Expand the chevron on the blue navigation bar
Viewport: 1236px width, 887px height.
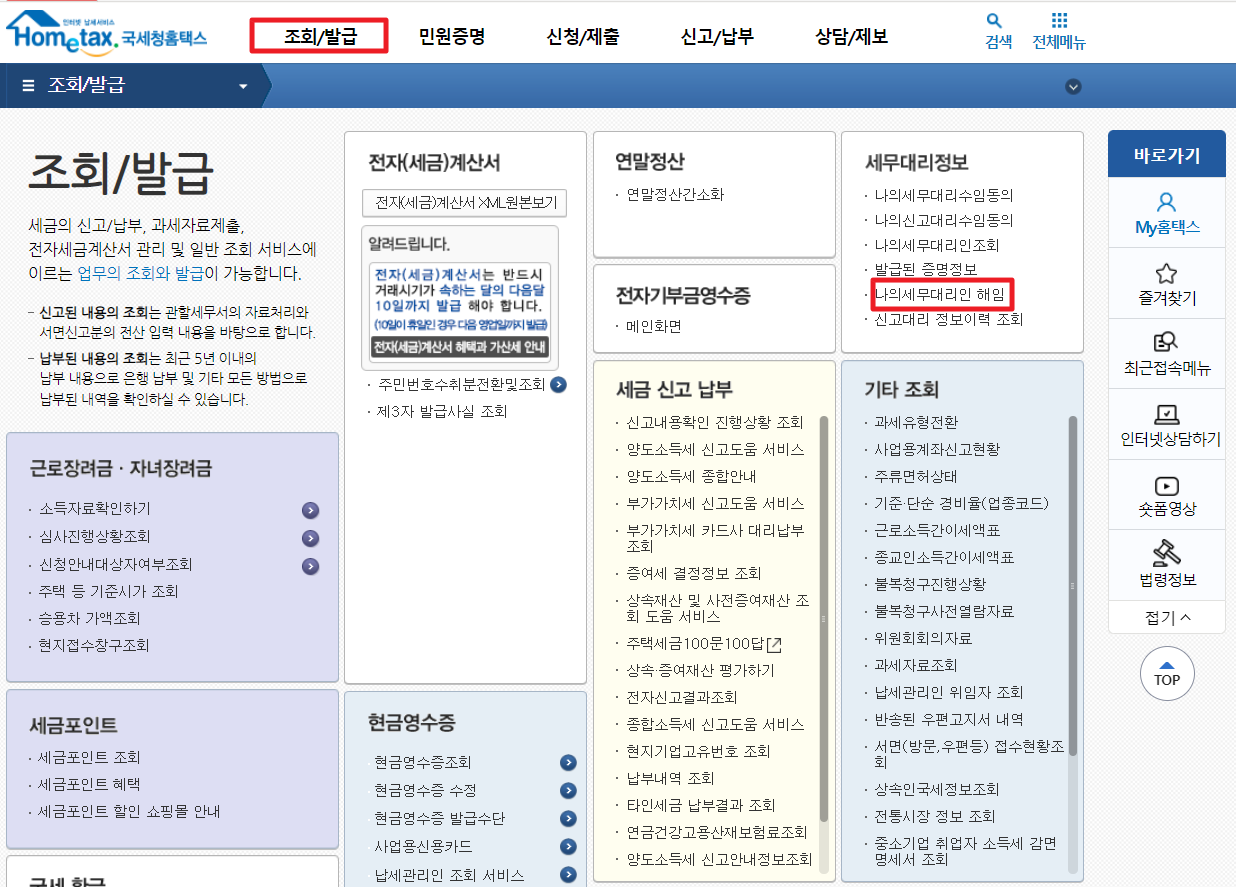(1073, 87)
